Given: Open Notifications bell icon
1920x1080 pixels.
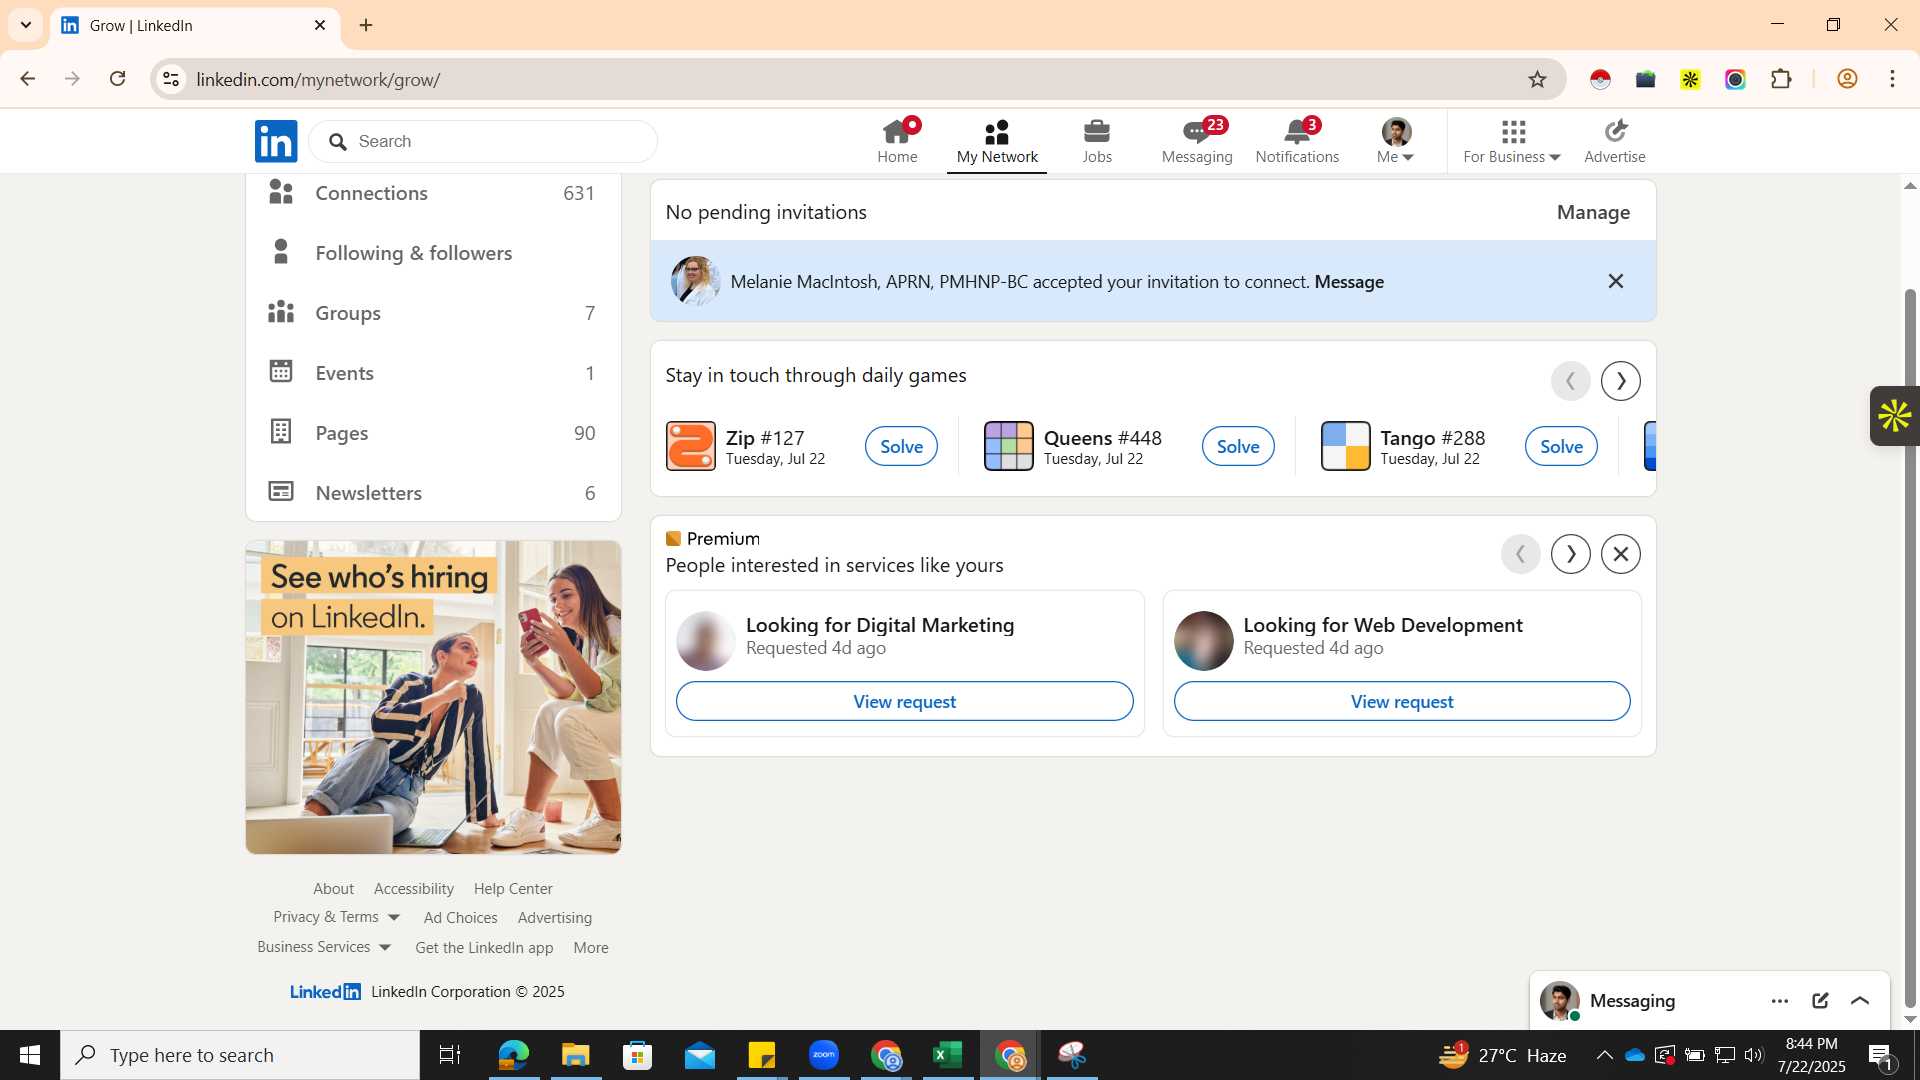Looking at the screenshot, I should (x=1297, y=132).
